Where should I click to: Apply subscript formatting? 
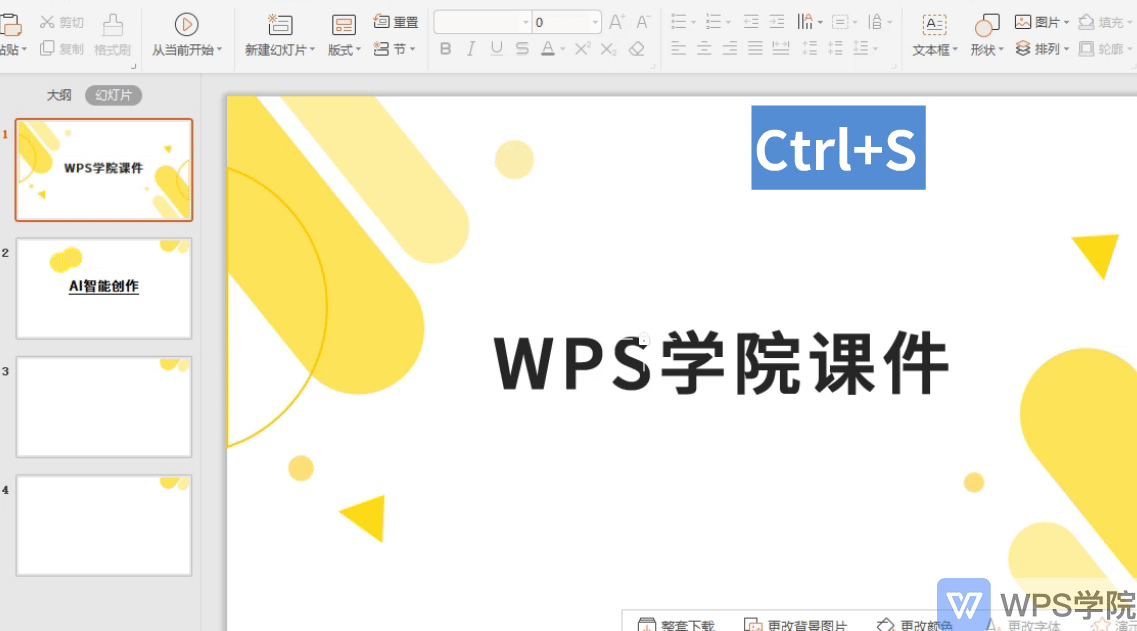click(608, 49)
